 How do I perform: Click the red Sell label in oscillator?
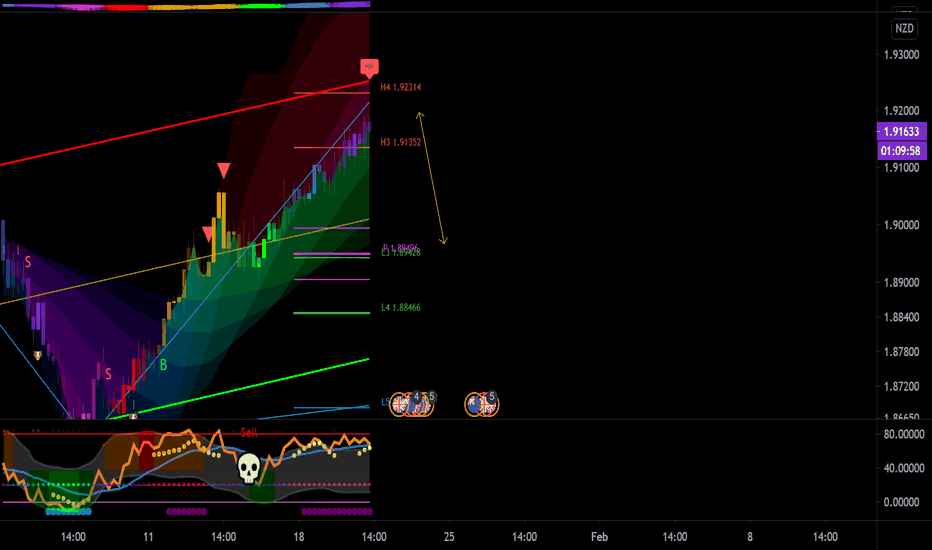coord(249,432)
